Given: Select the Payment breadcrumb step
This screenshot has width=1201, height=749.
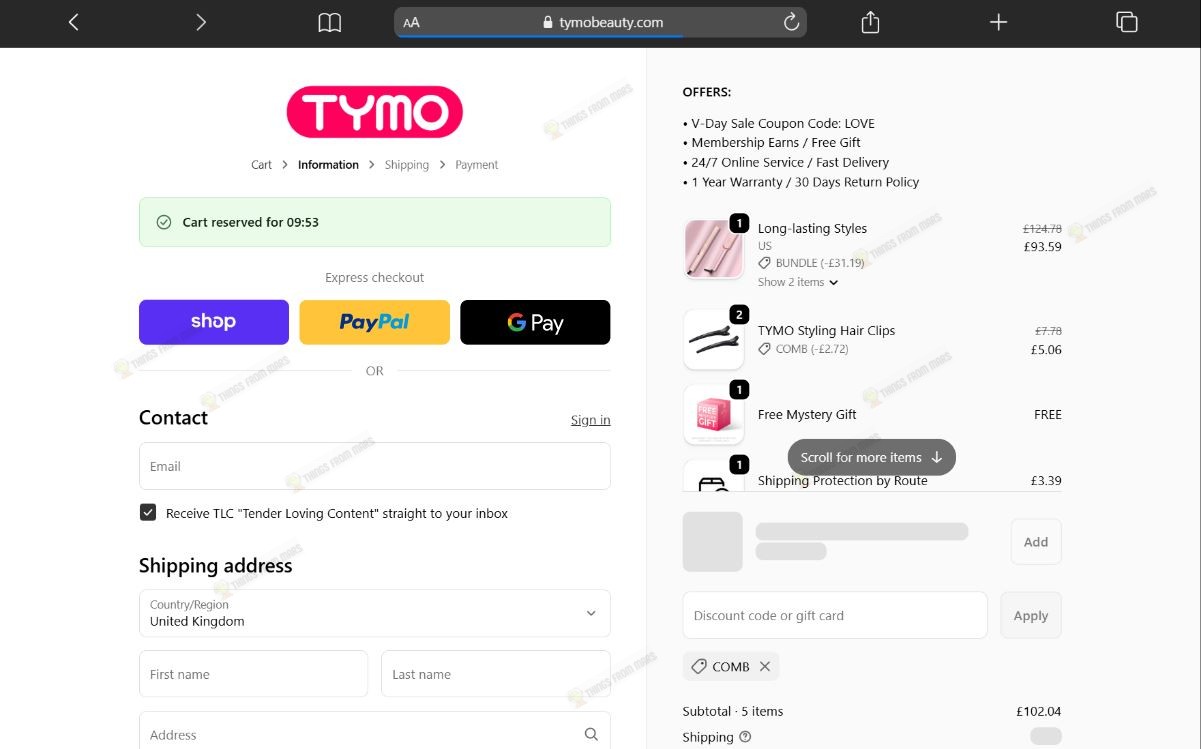Looking at the screenshot, I should click(476, 165).
